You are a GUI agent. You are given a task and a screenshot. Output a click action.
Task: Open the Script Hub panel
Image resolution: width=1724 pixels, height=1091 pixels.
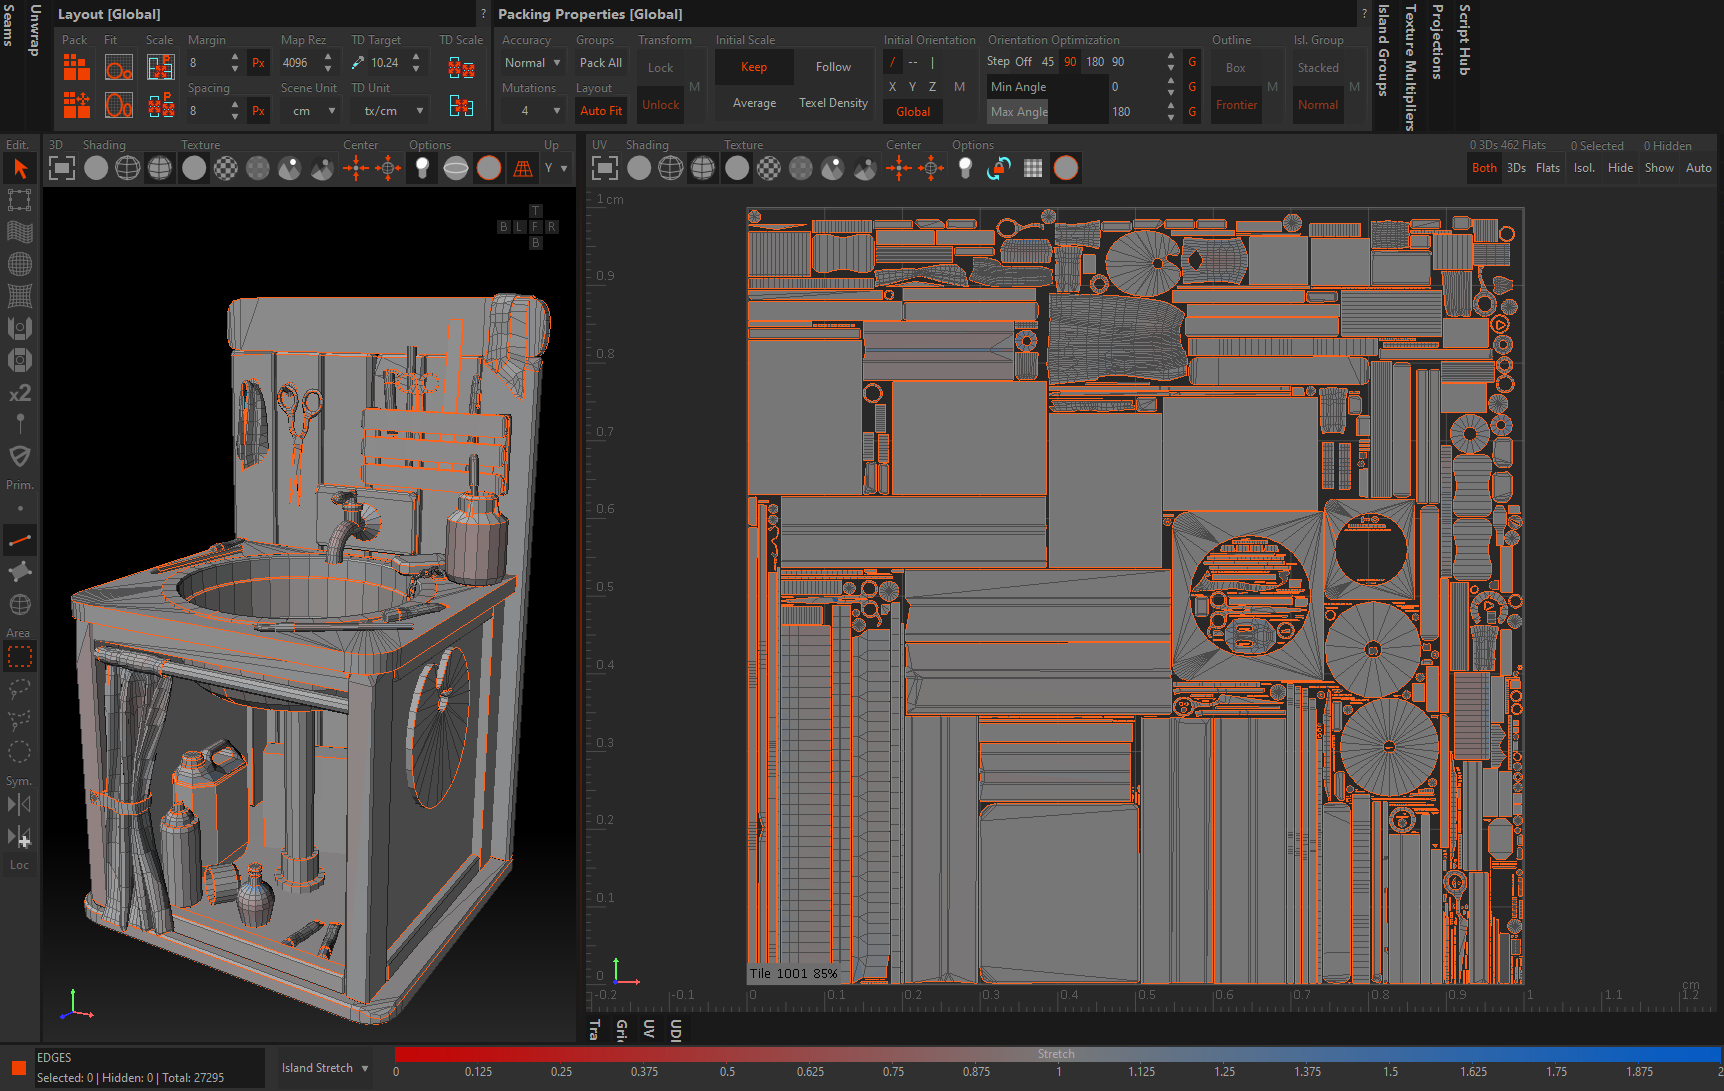point(1464,40)
